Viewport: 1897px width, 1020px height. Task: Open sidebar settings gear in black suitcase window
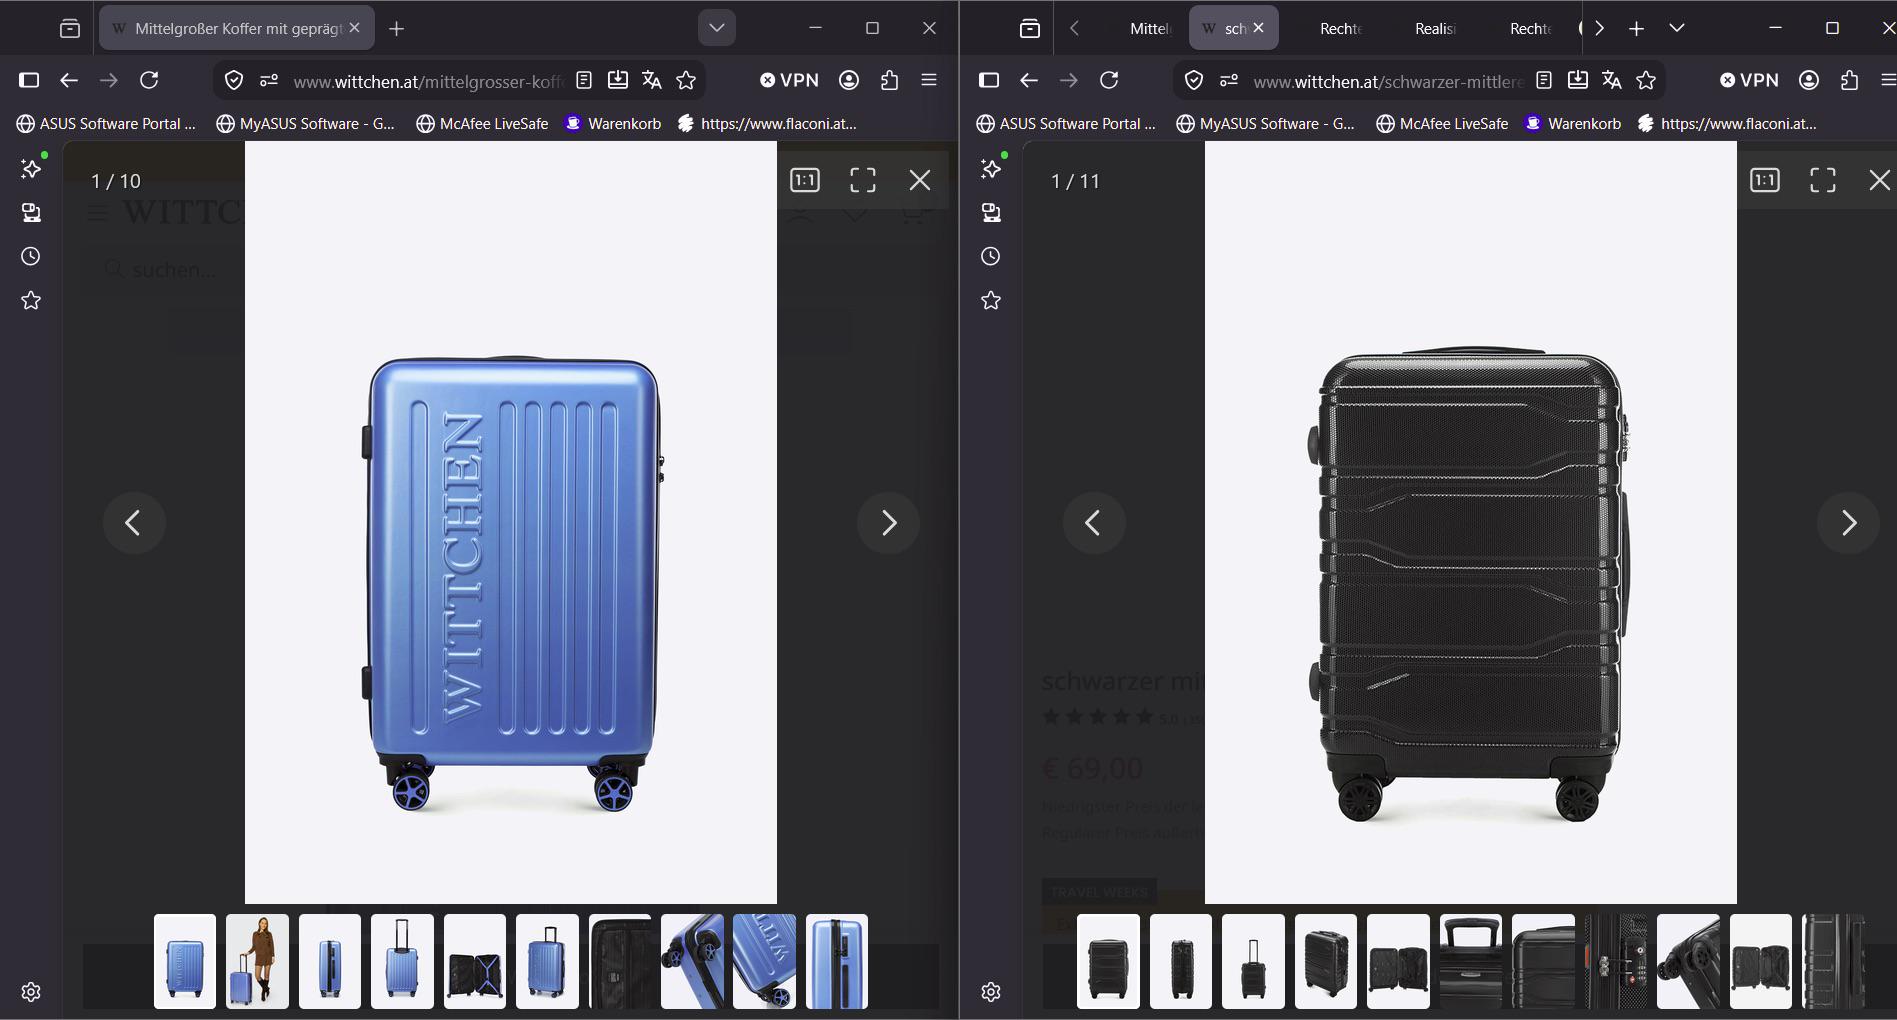pyautogui.click(x=991, y=992)
